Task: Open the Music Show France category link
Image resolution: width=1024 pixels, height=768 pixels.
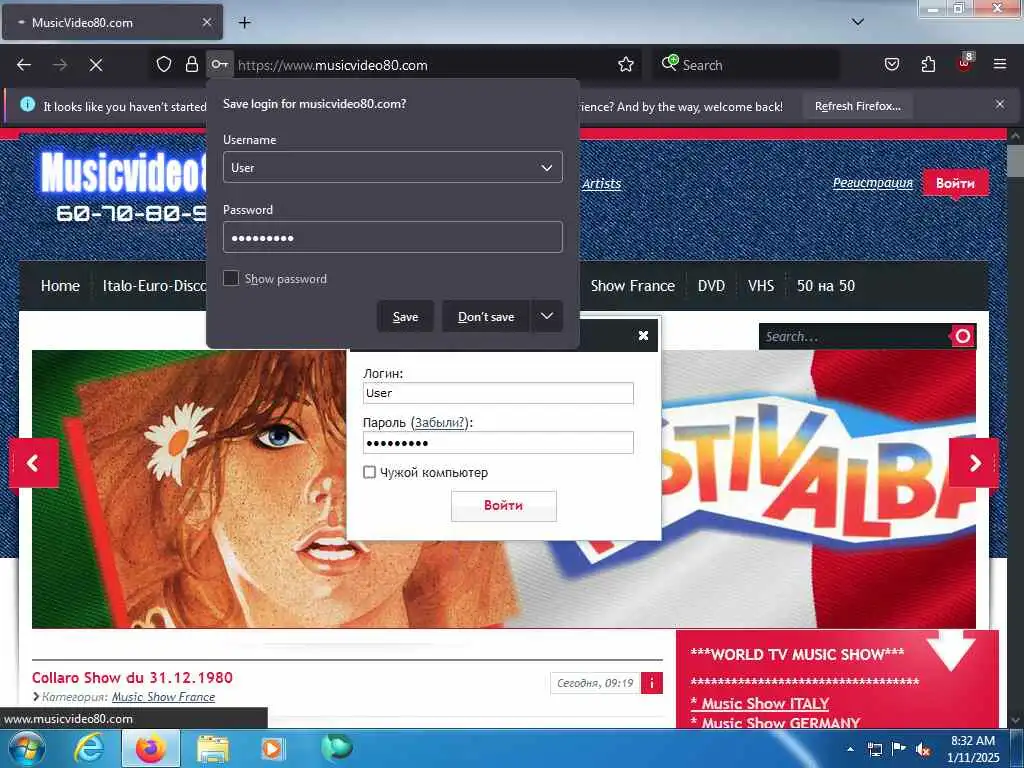Action: click(x=163, y=697)
